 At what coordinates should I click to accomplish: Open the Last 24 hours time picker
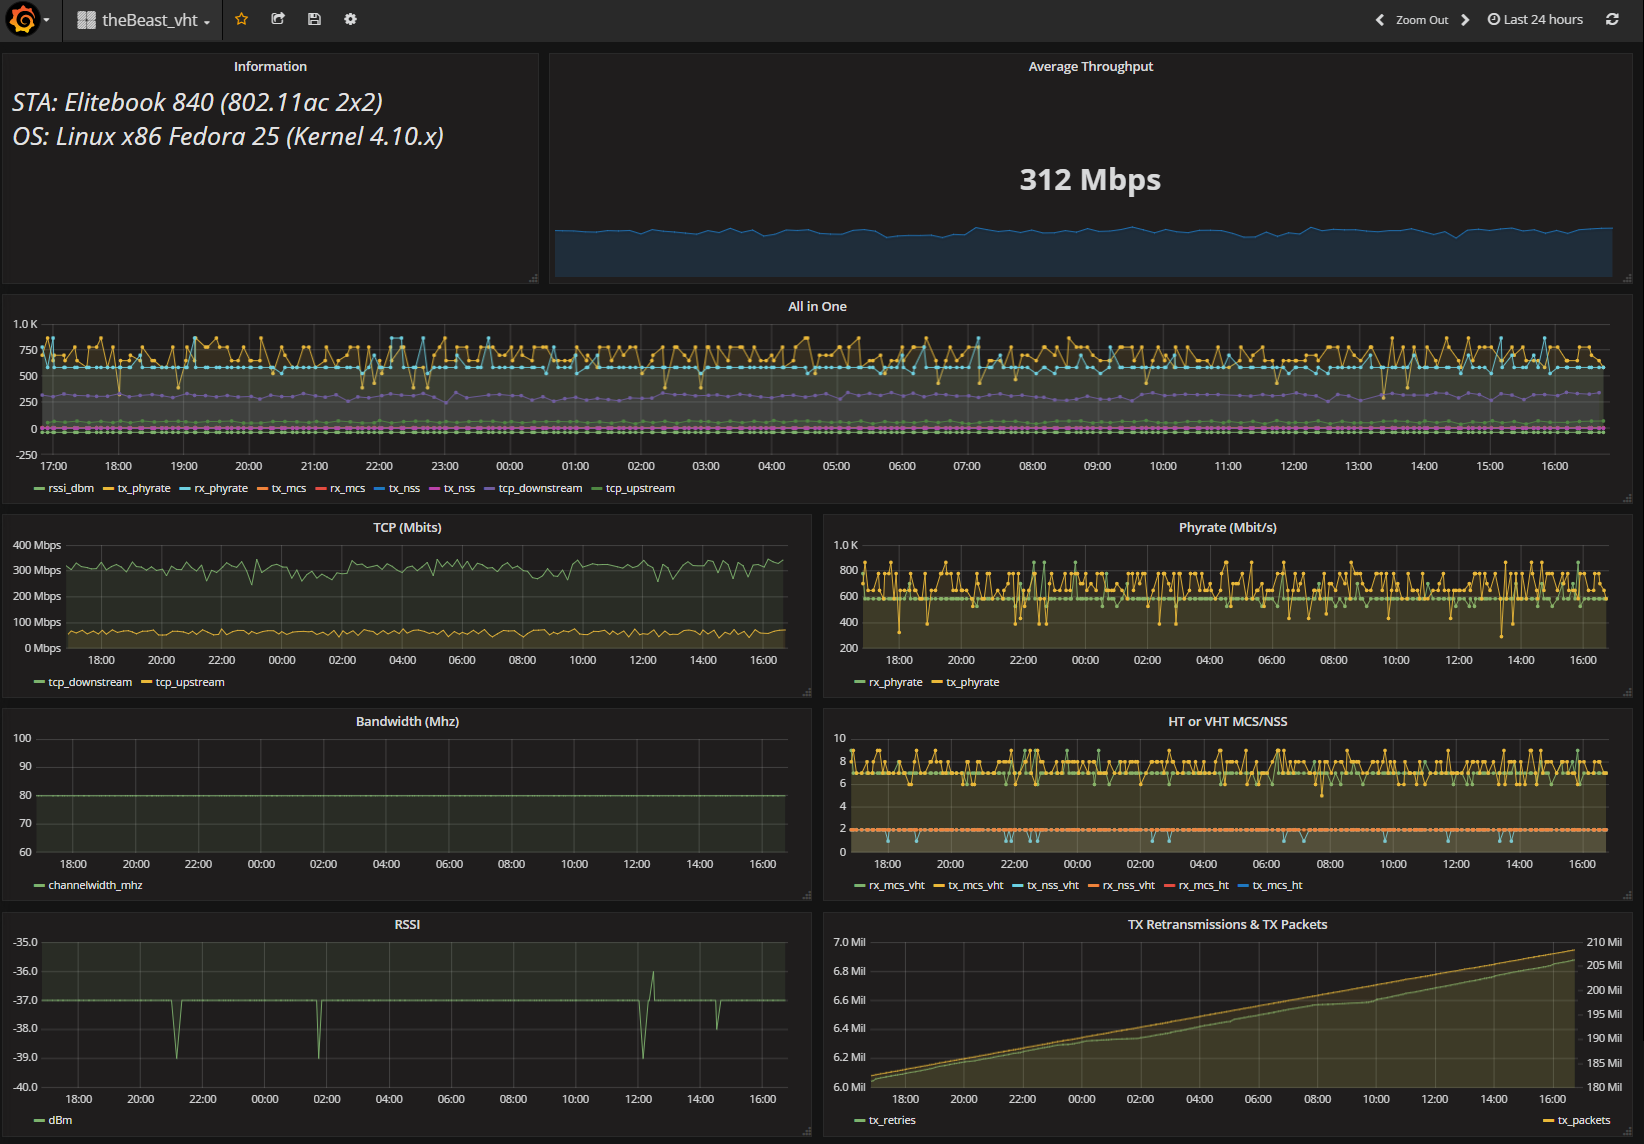tap(1535, 19)
